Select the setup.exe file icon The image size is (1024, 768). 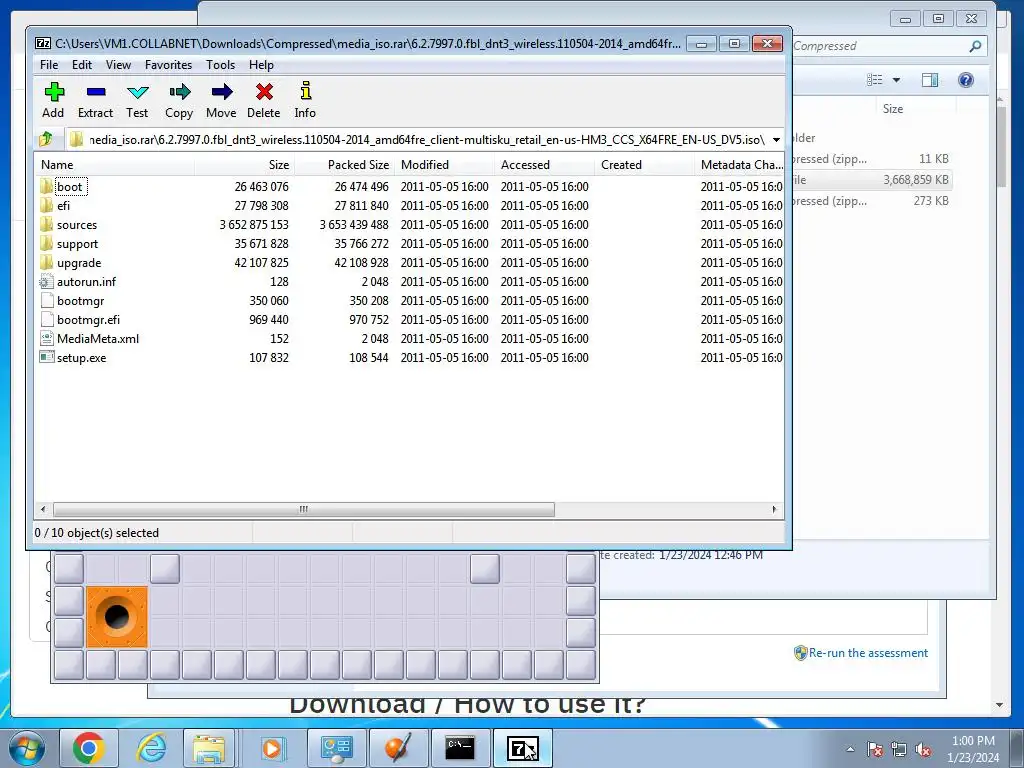(x=46, y=357)
